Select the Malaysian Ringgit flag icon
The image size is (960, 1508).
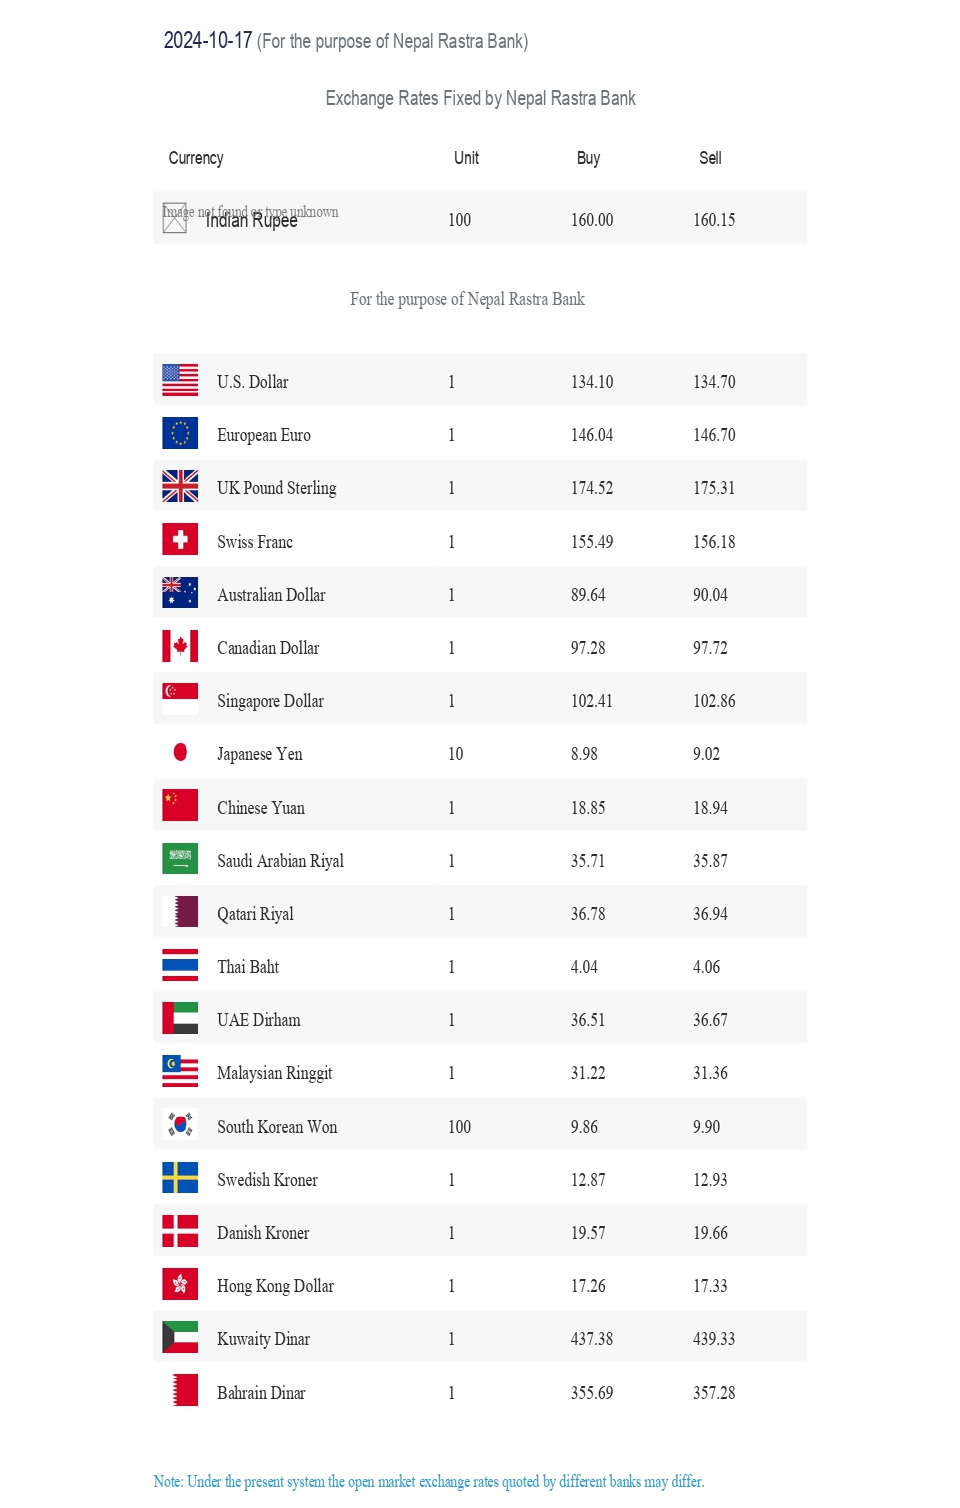click(180, 1071)
